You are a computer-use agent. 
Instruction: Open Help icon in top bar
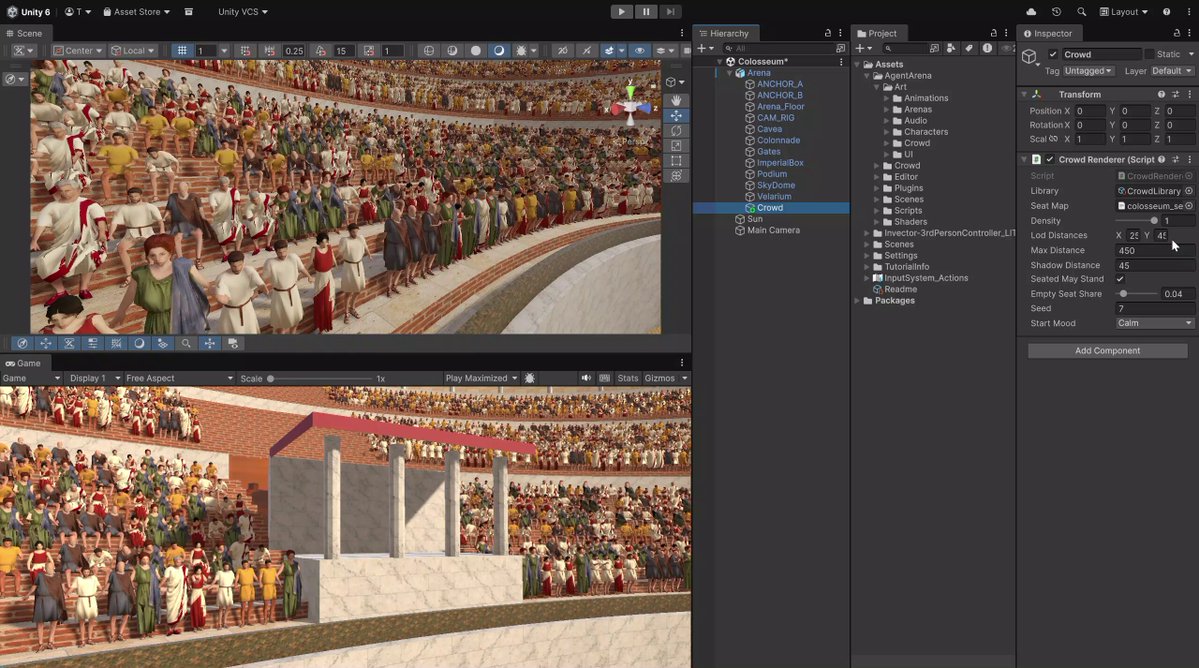click(1166, 11)
